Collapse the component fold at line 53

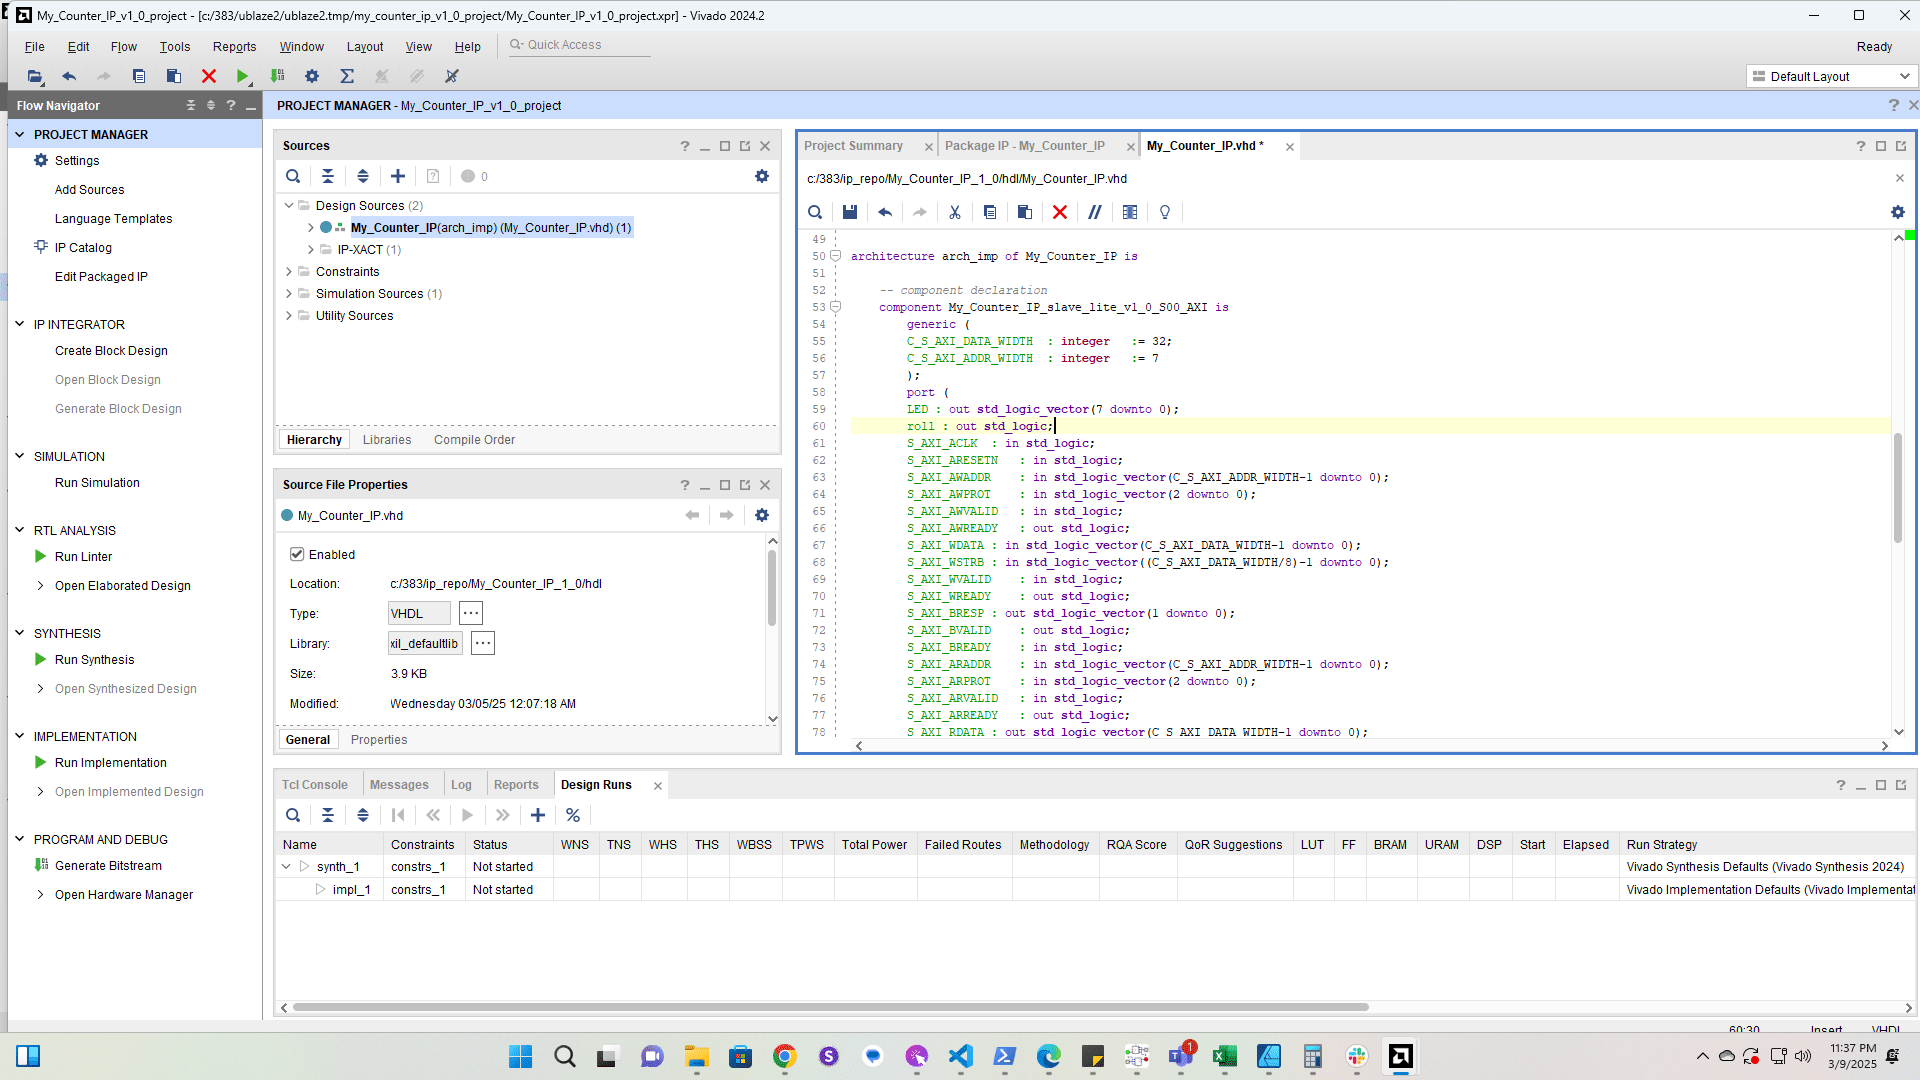(836, 307)
